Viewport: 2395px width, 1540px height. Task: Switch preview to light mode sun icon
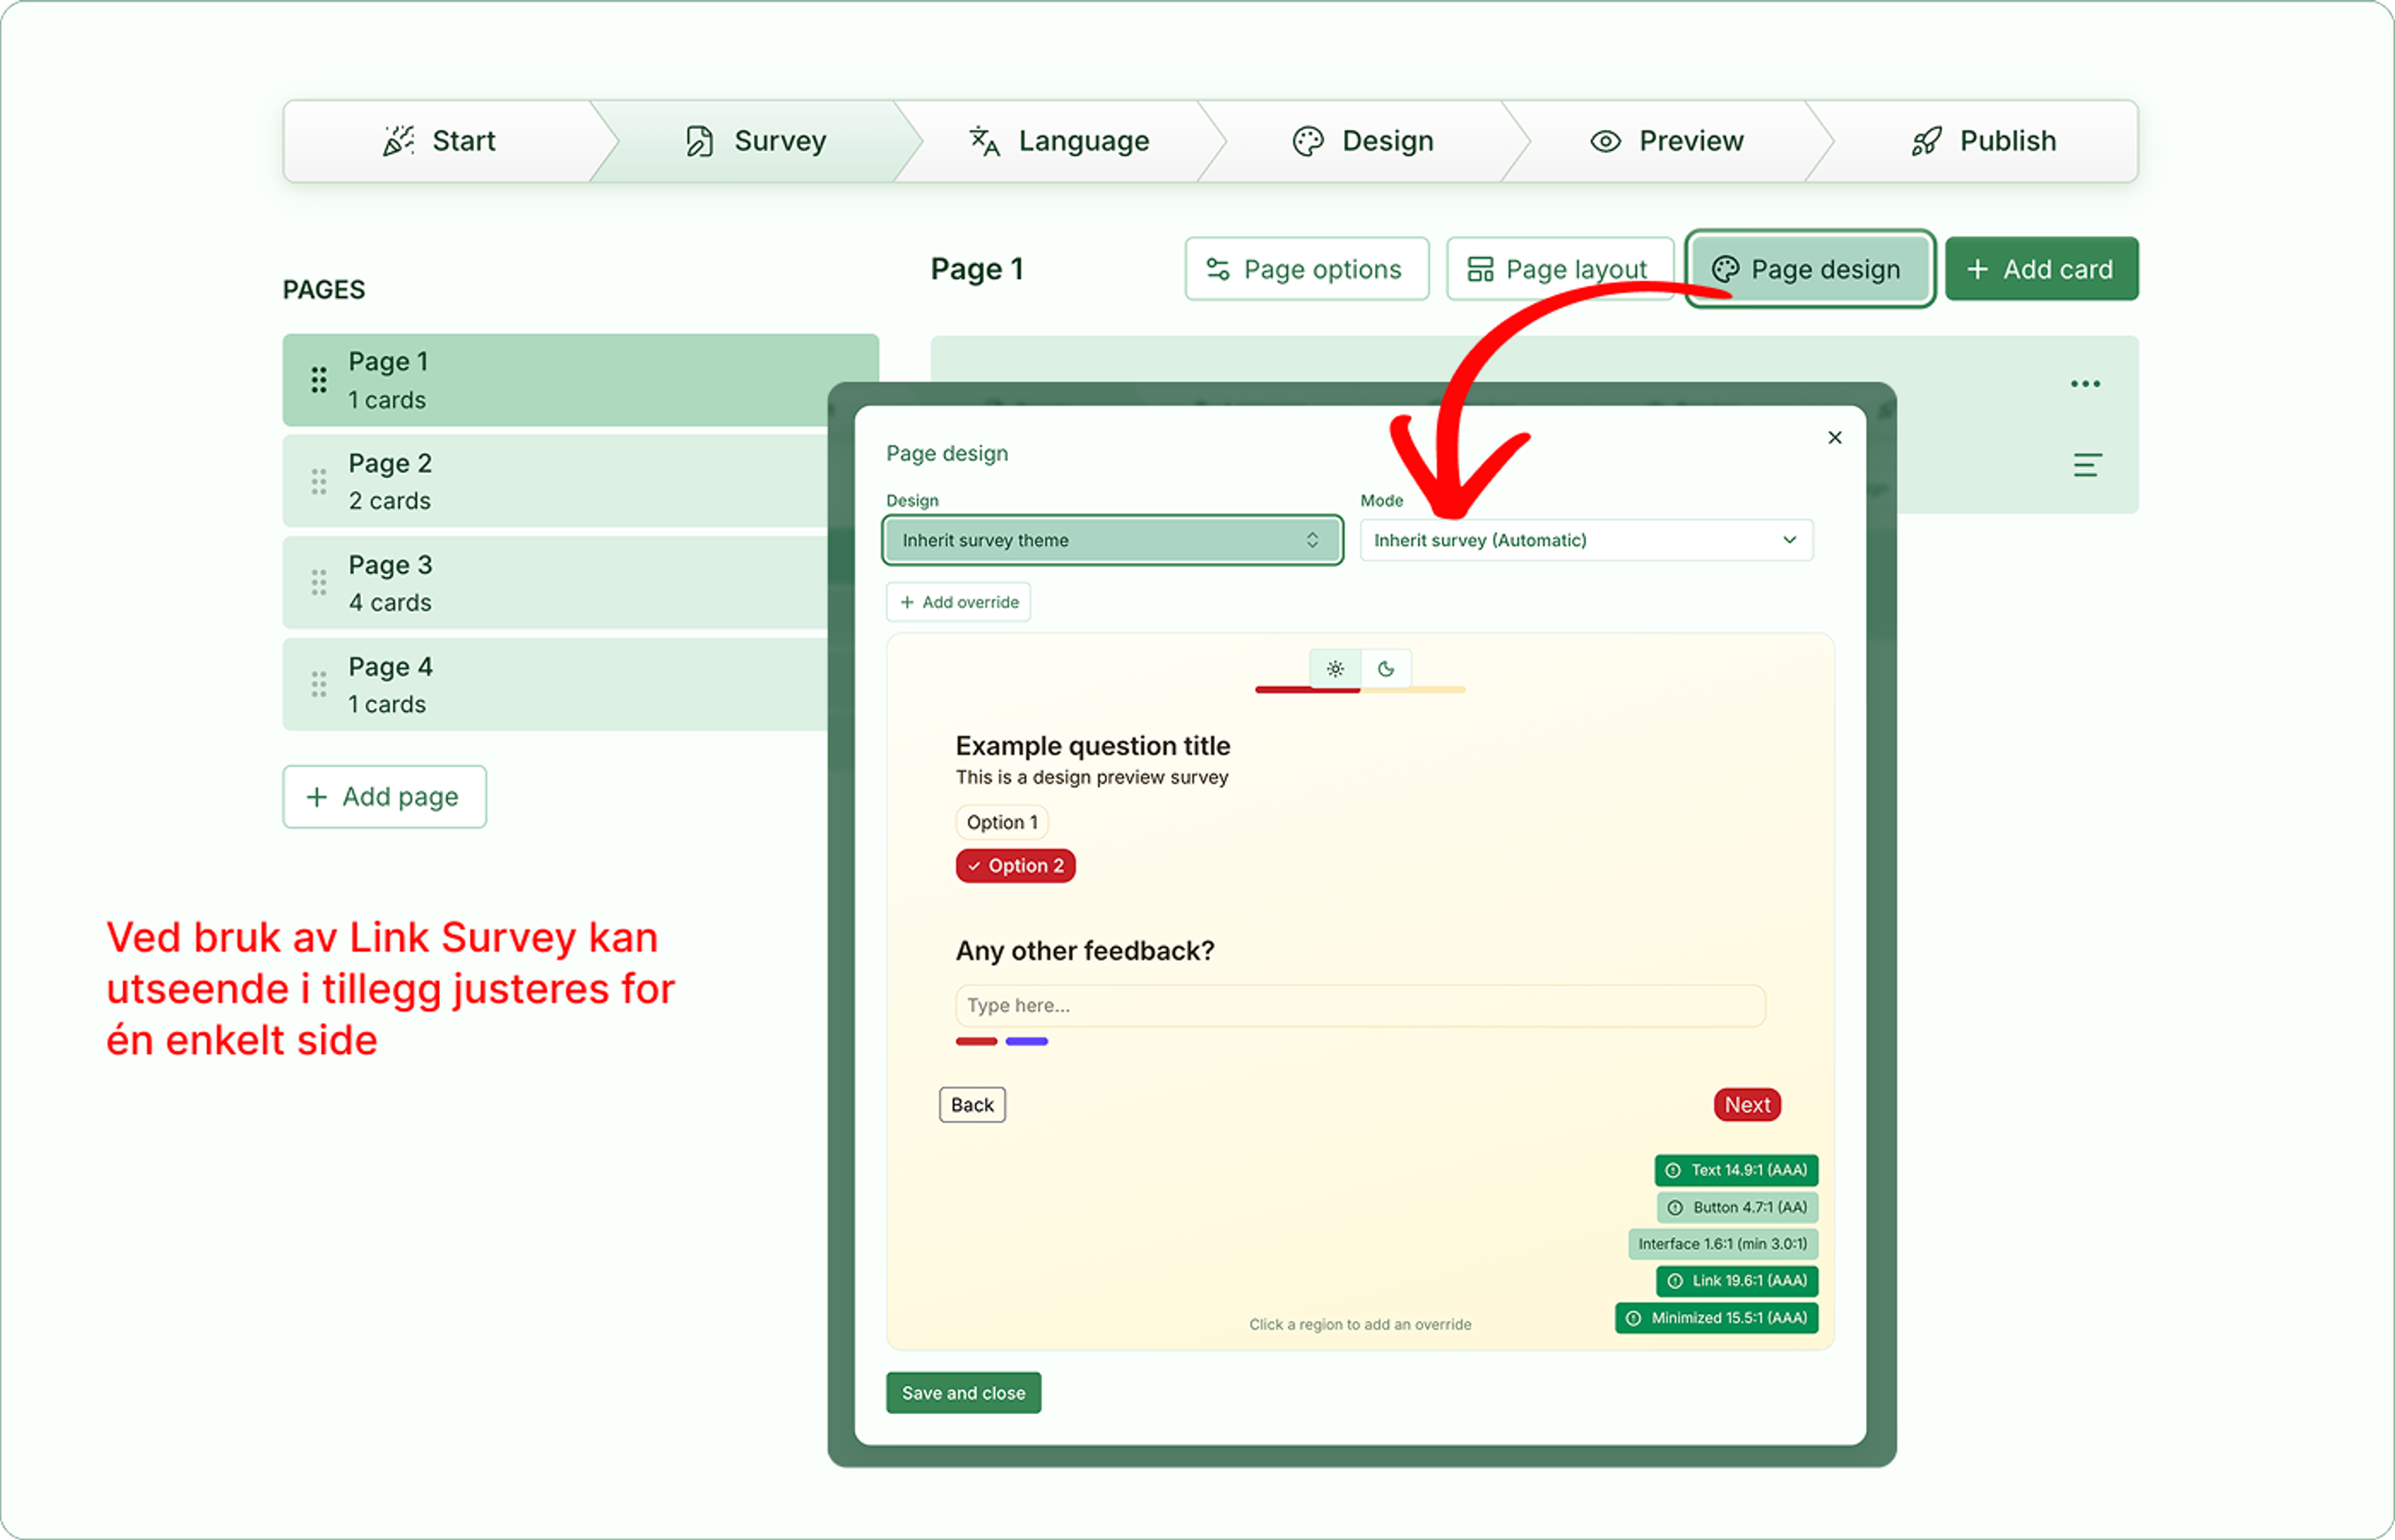tap(1335, 669)
